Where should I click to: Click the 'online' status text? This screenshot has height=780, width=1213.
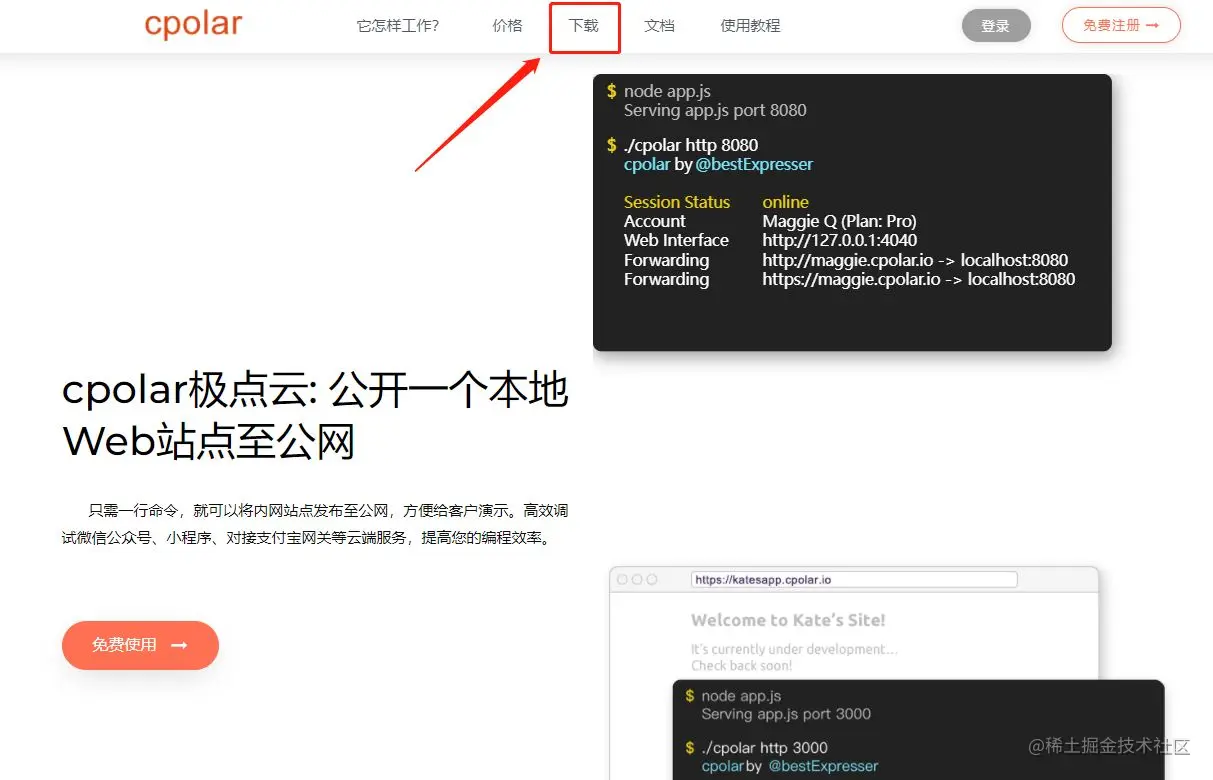785,202
